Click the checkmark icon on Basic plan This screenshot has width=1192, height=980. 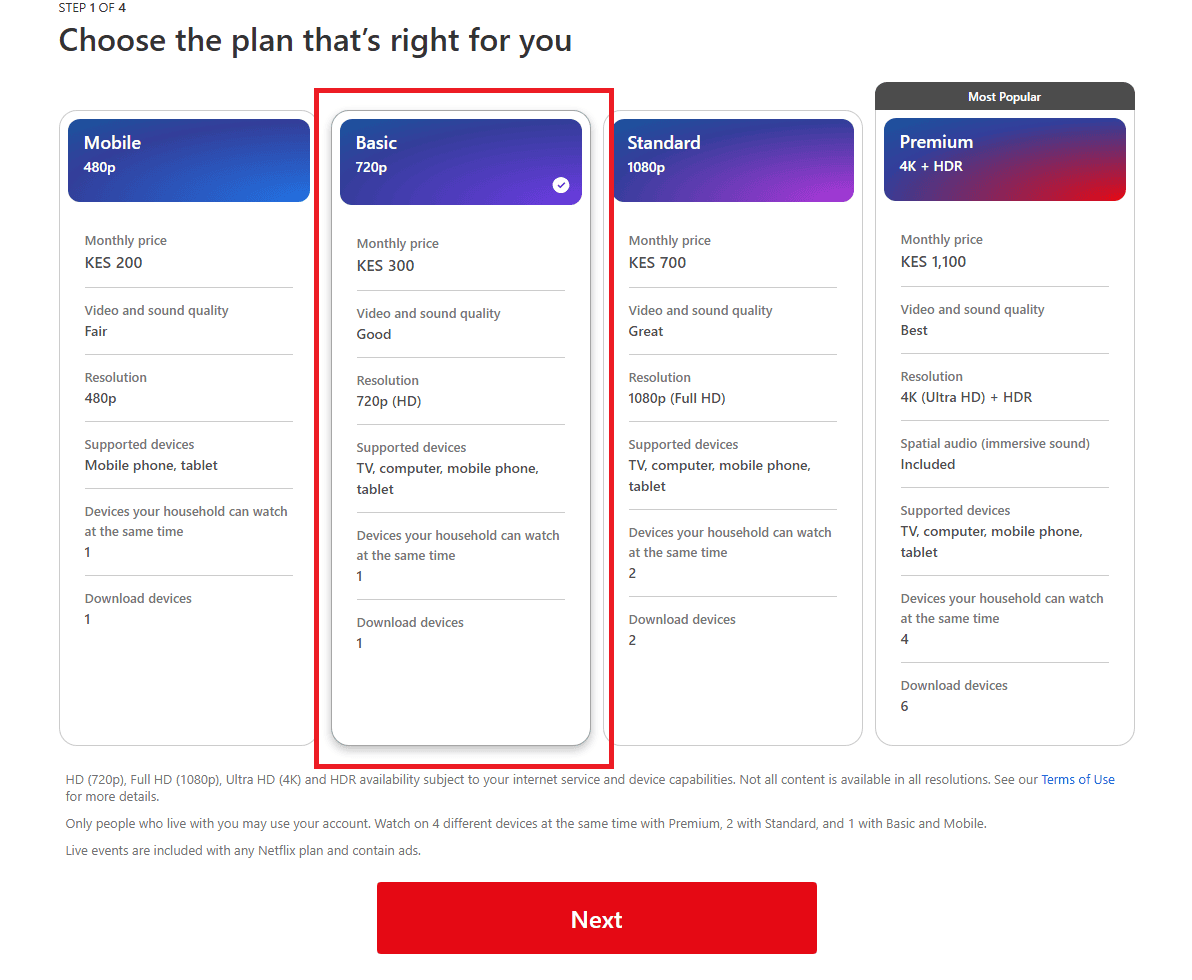click(x=561, y=185)
